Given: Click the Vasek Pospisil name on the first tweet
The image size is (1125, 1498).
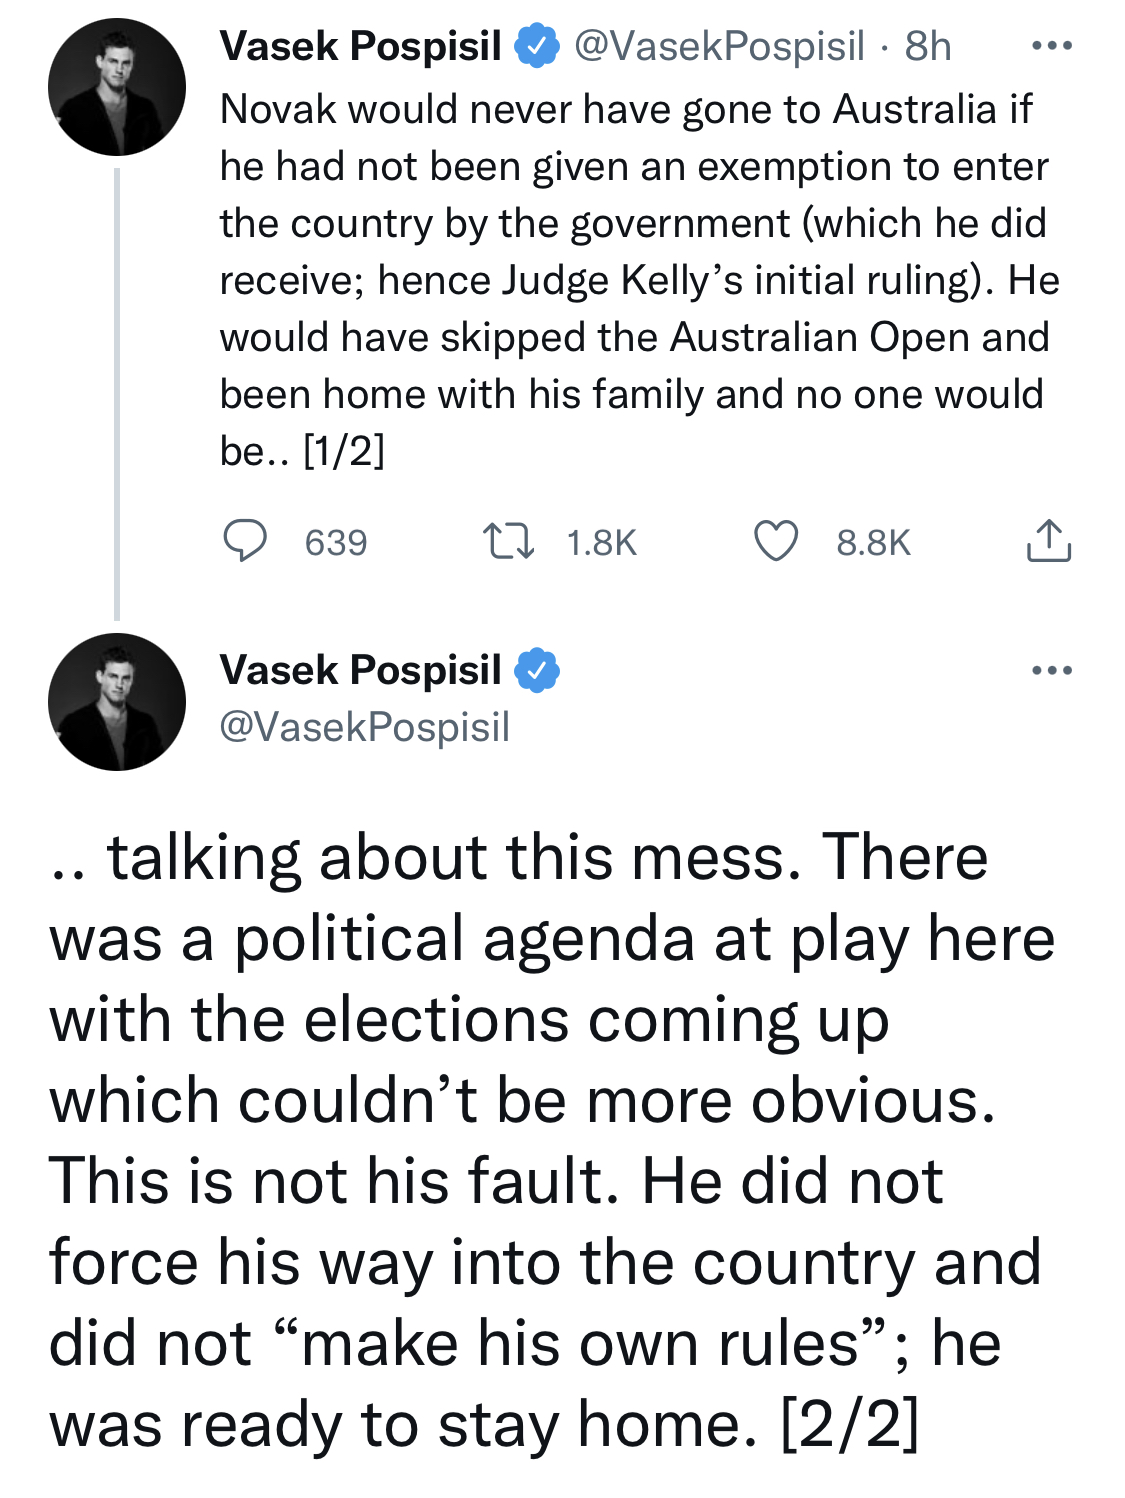Looking at the screenshot, I should pyautogui.click(x=360, y=46).
